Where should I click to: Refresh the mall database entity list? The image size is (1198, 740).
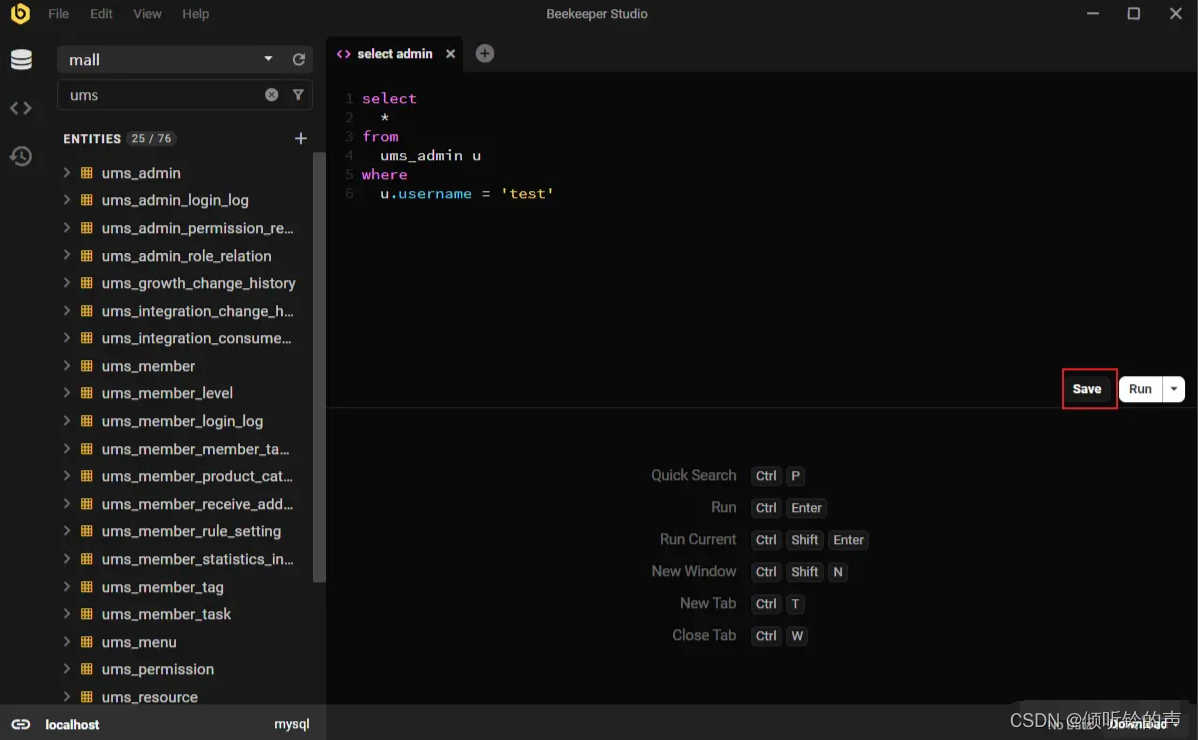(x=299, y=60)
